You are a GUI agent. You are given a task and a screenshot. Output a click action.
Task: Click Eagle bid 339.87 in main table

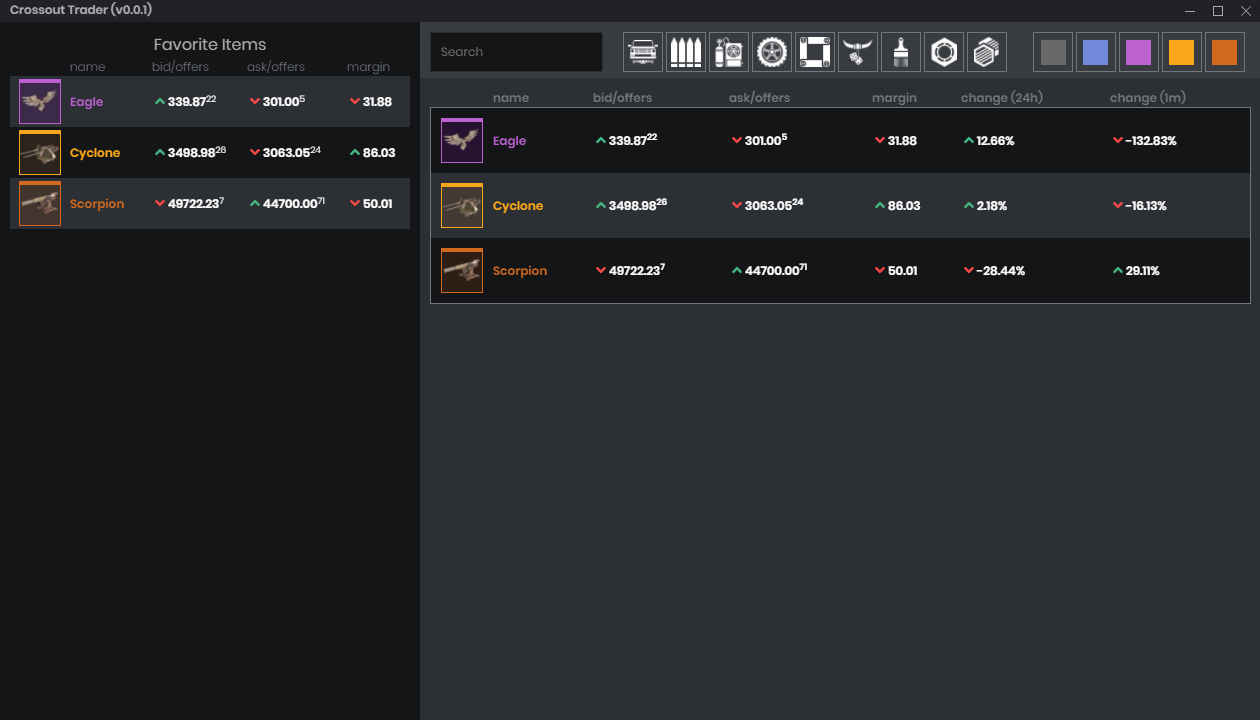[626, 140]
